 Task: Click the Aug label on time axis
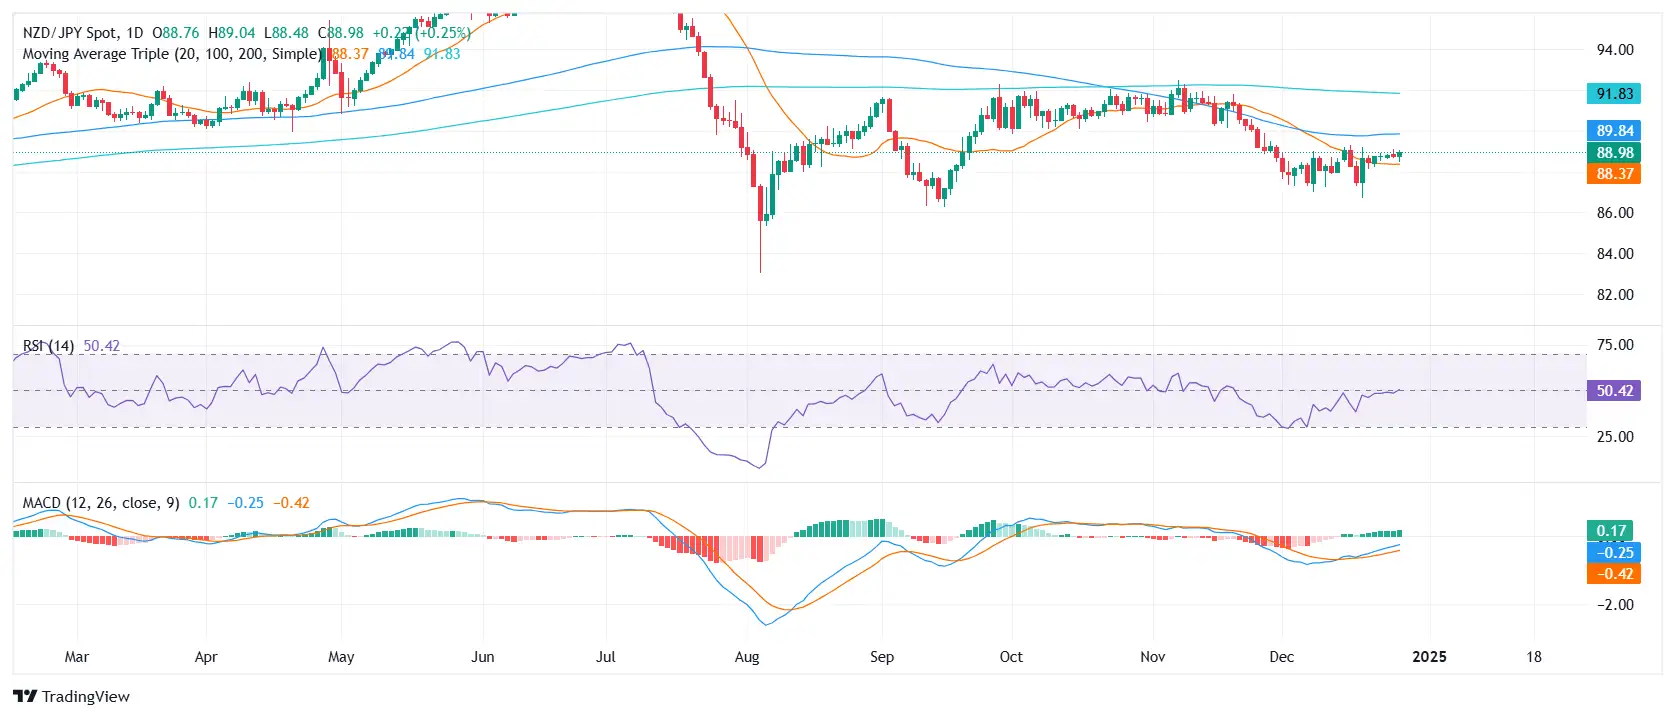tap(747, 657)
